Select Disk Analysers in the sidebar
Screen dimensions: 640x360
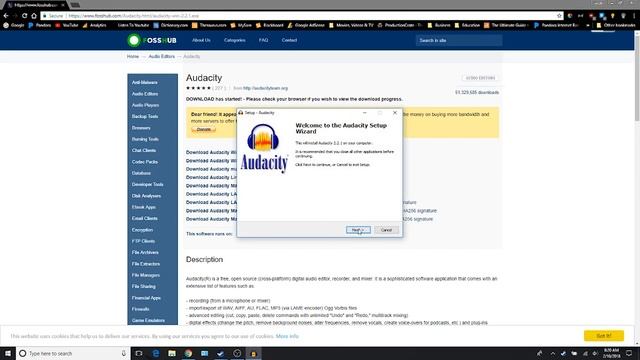pyautogui.click(x=146, y=196)
